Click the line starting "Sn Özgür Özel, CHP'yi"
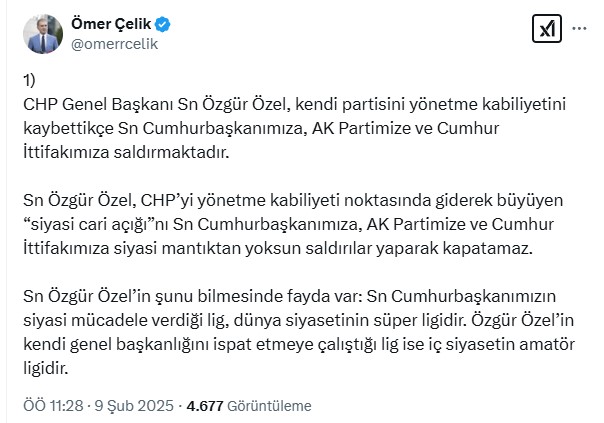This screenshot has width=604, height=423. [293, 200]
